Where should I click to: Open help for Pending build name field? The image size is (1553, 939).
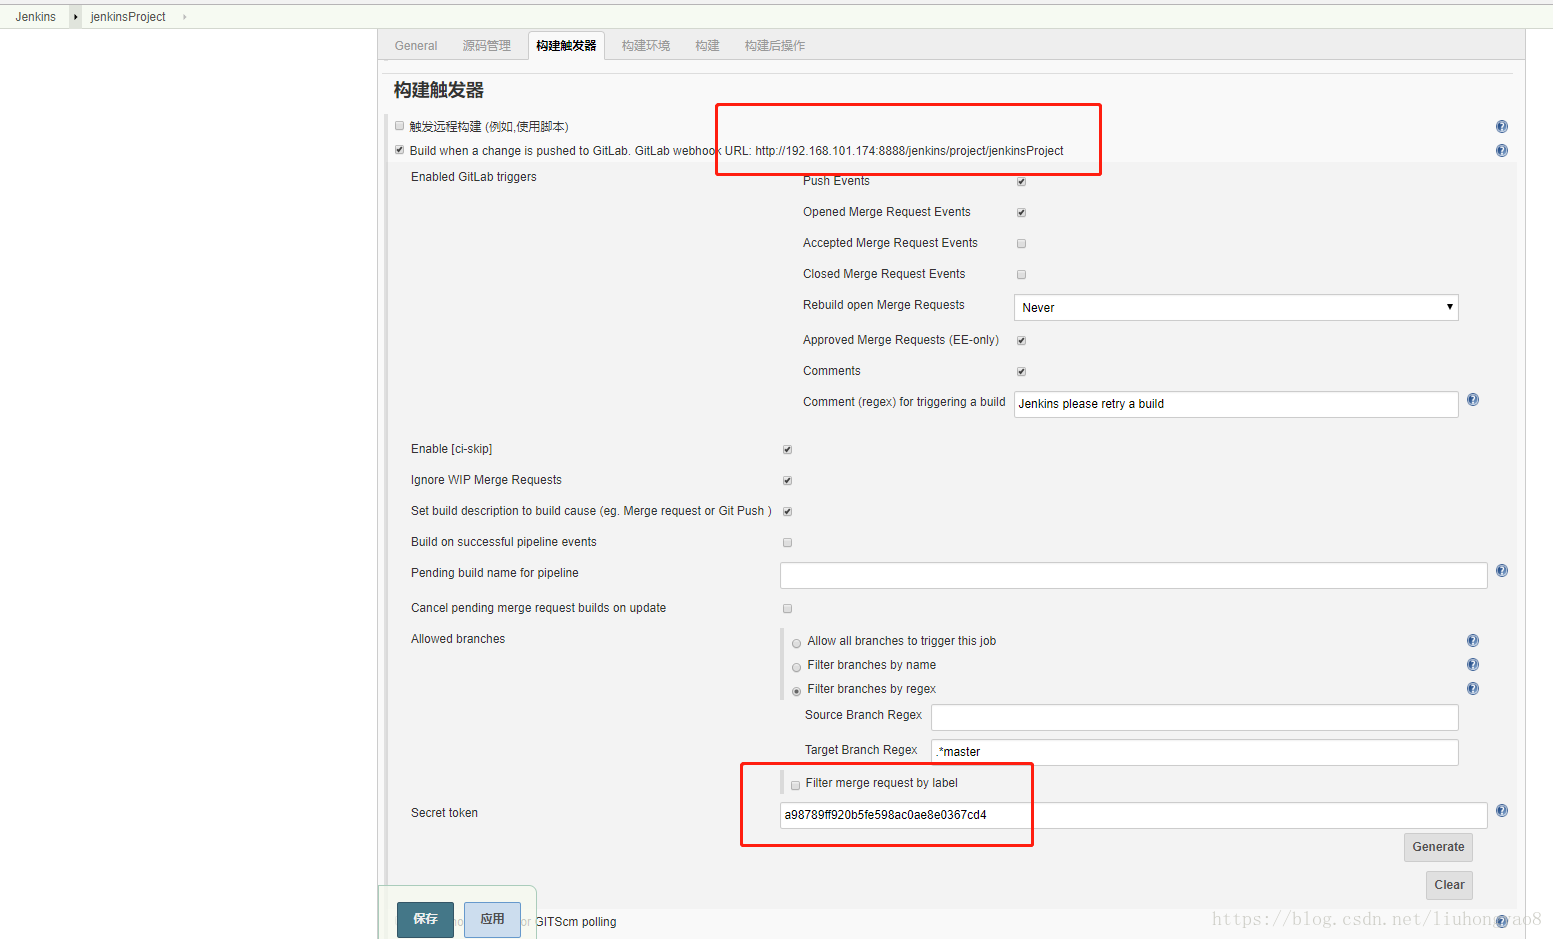(1501, 571)
